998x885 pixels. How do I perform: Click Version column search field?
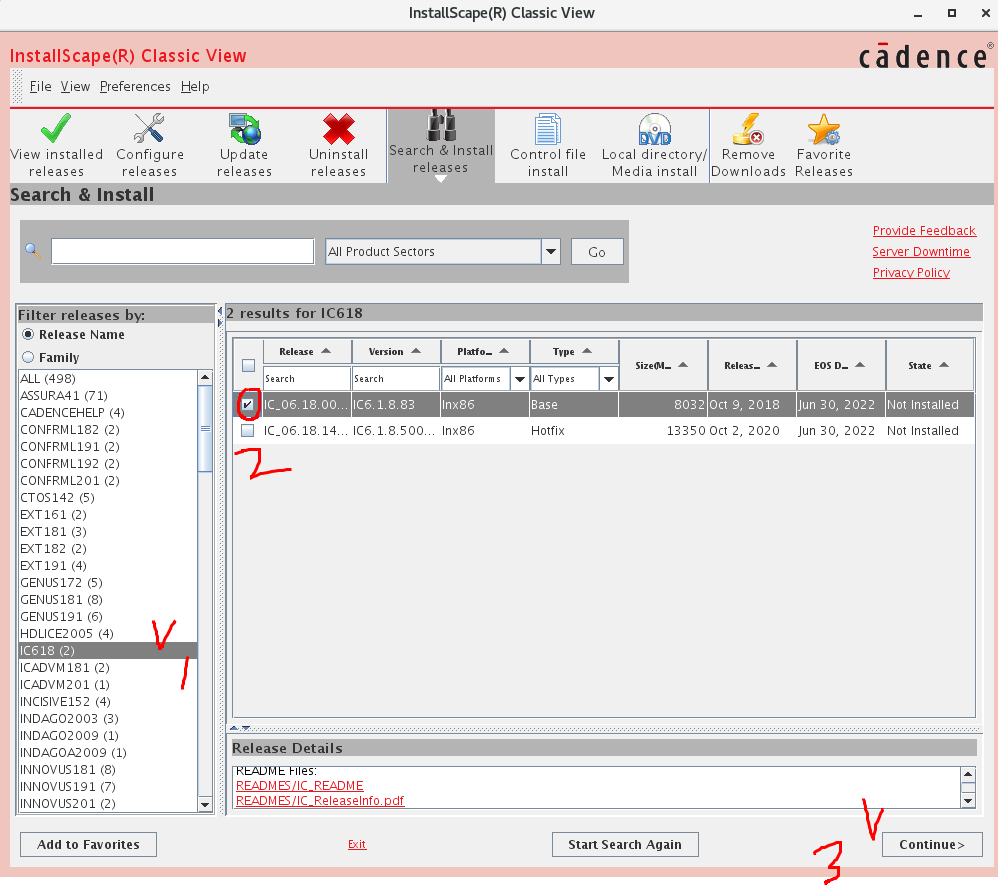pyautogui.click(x=395, y=379)
